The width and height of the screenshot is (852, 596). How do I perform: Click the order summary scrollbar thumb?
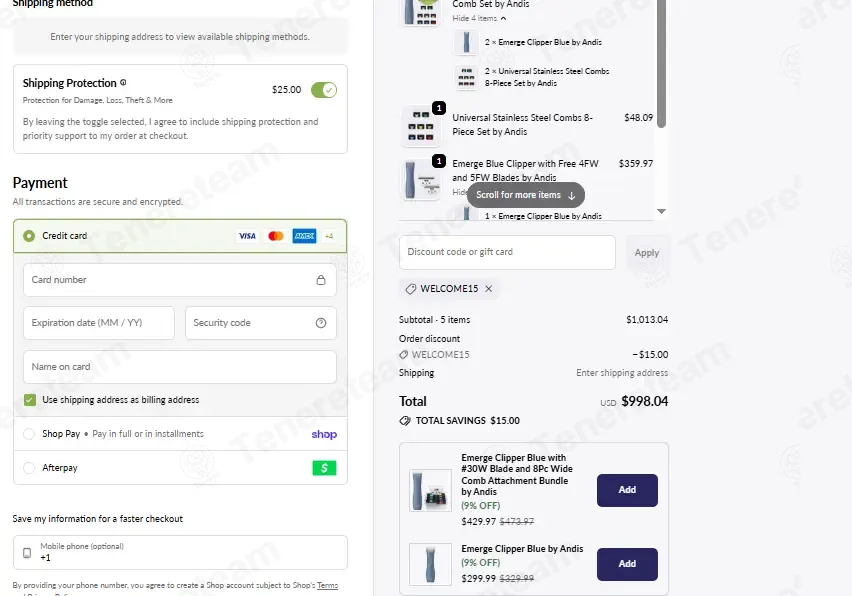click(x=661, y=62)
